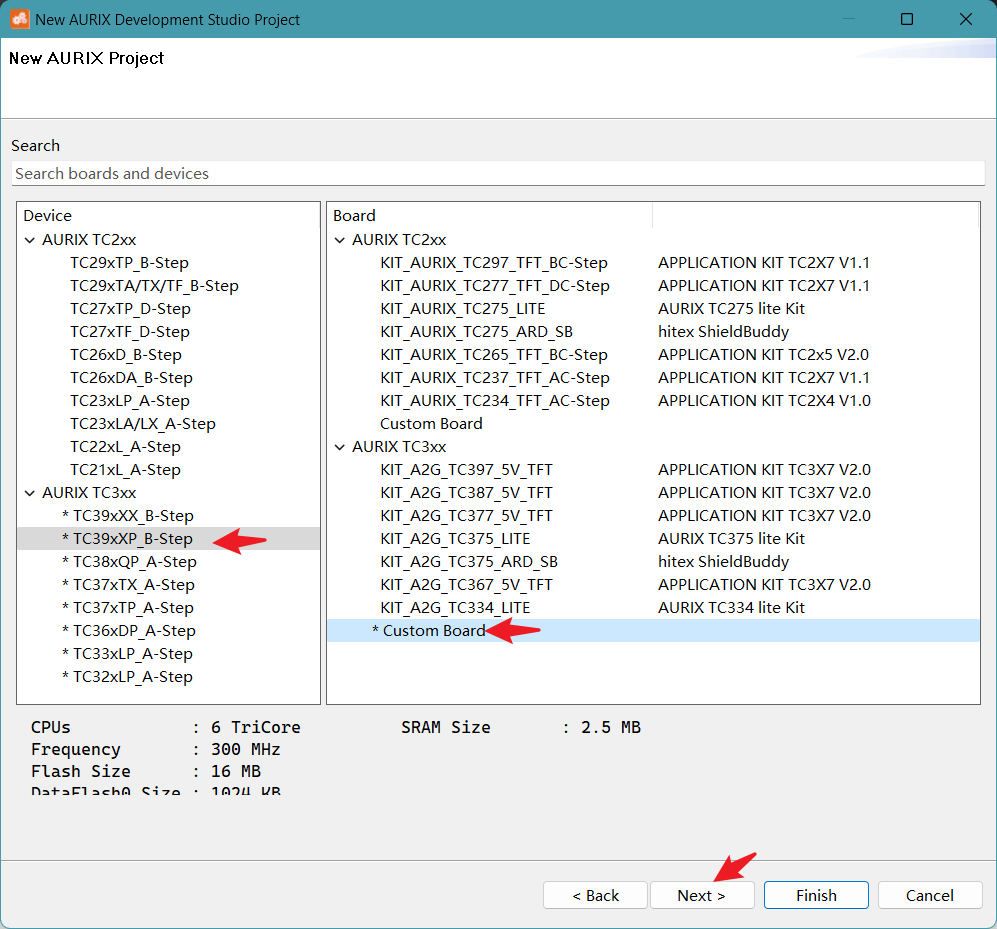Click the APPLICATION KIT TC2x5 V2.0 description
Viewport: 997px width, 929px height.
tap(763, 354)
